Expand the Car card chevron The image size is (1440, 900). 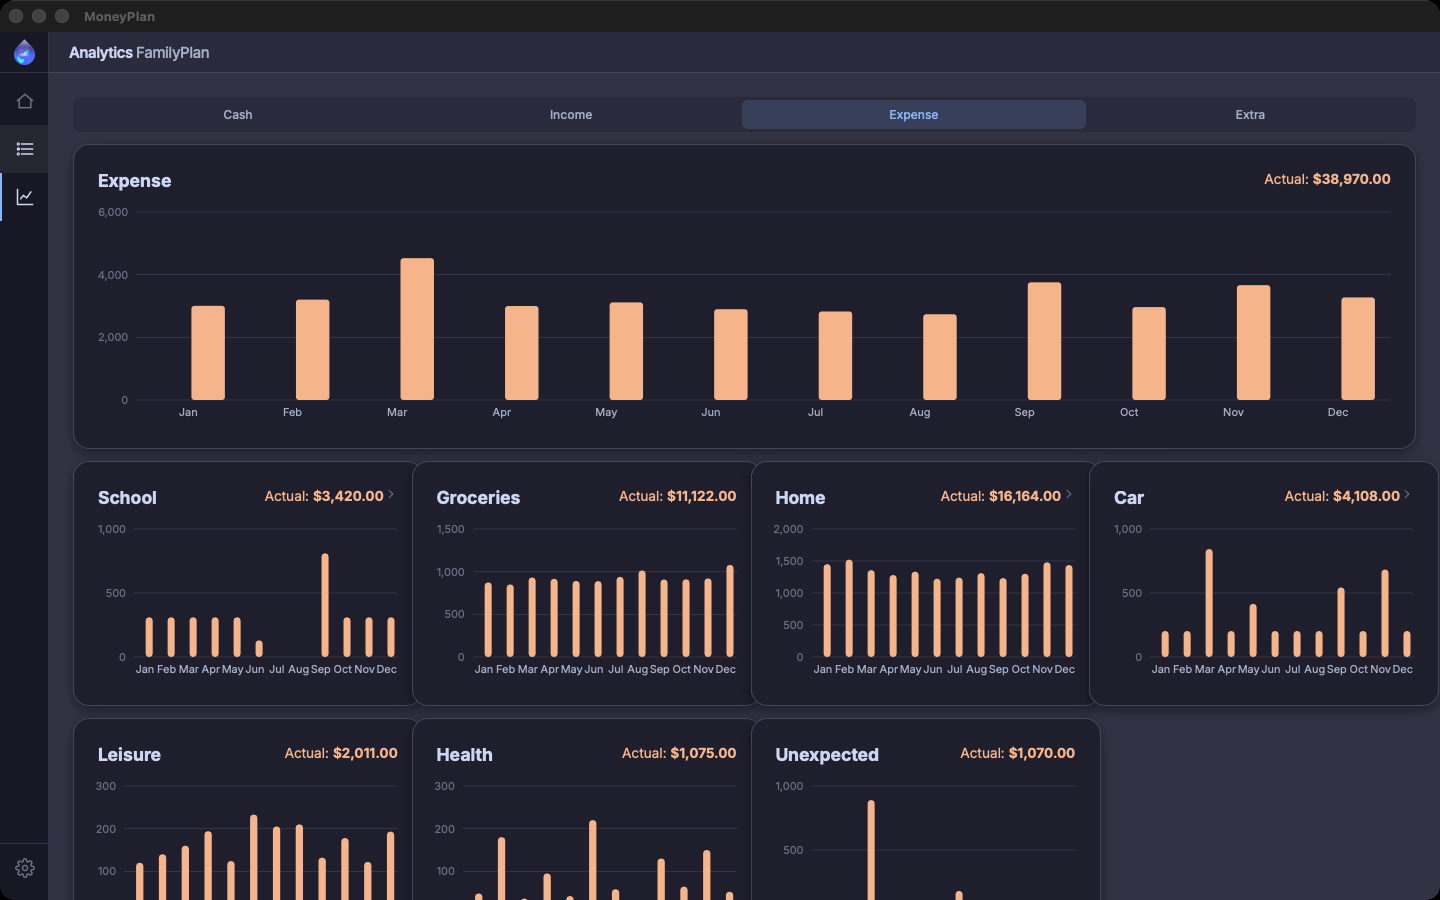[x=1407, y=494]
